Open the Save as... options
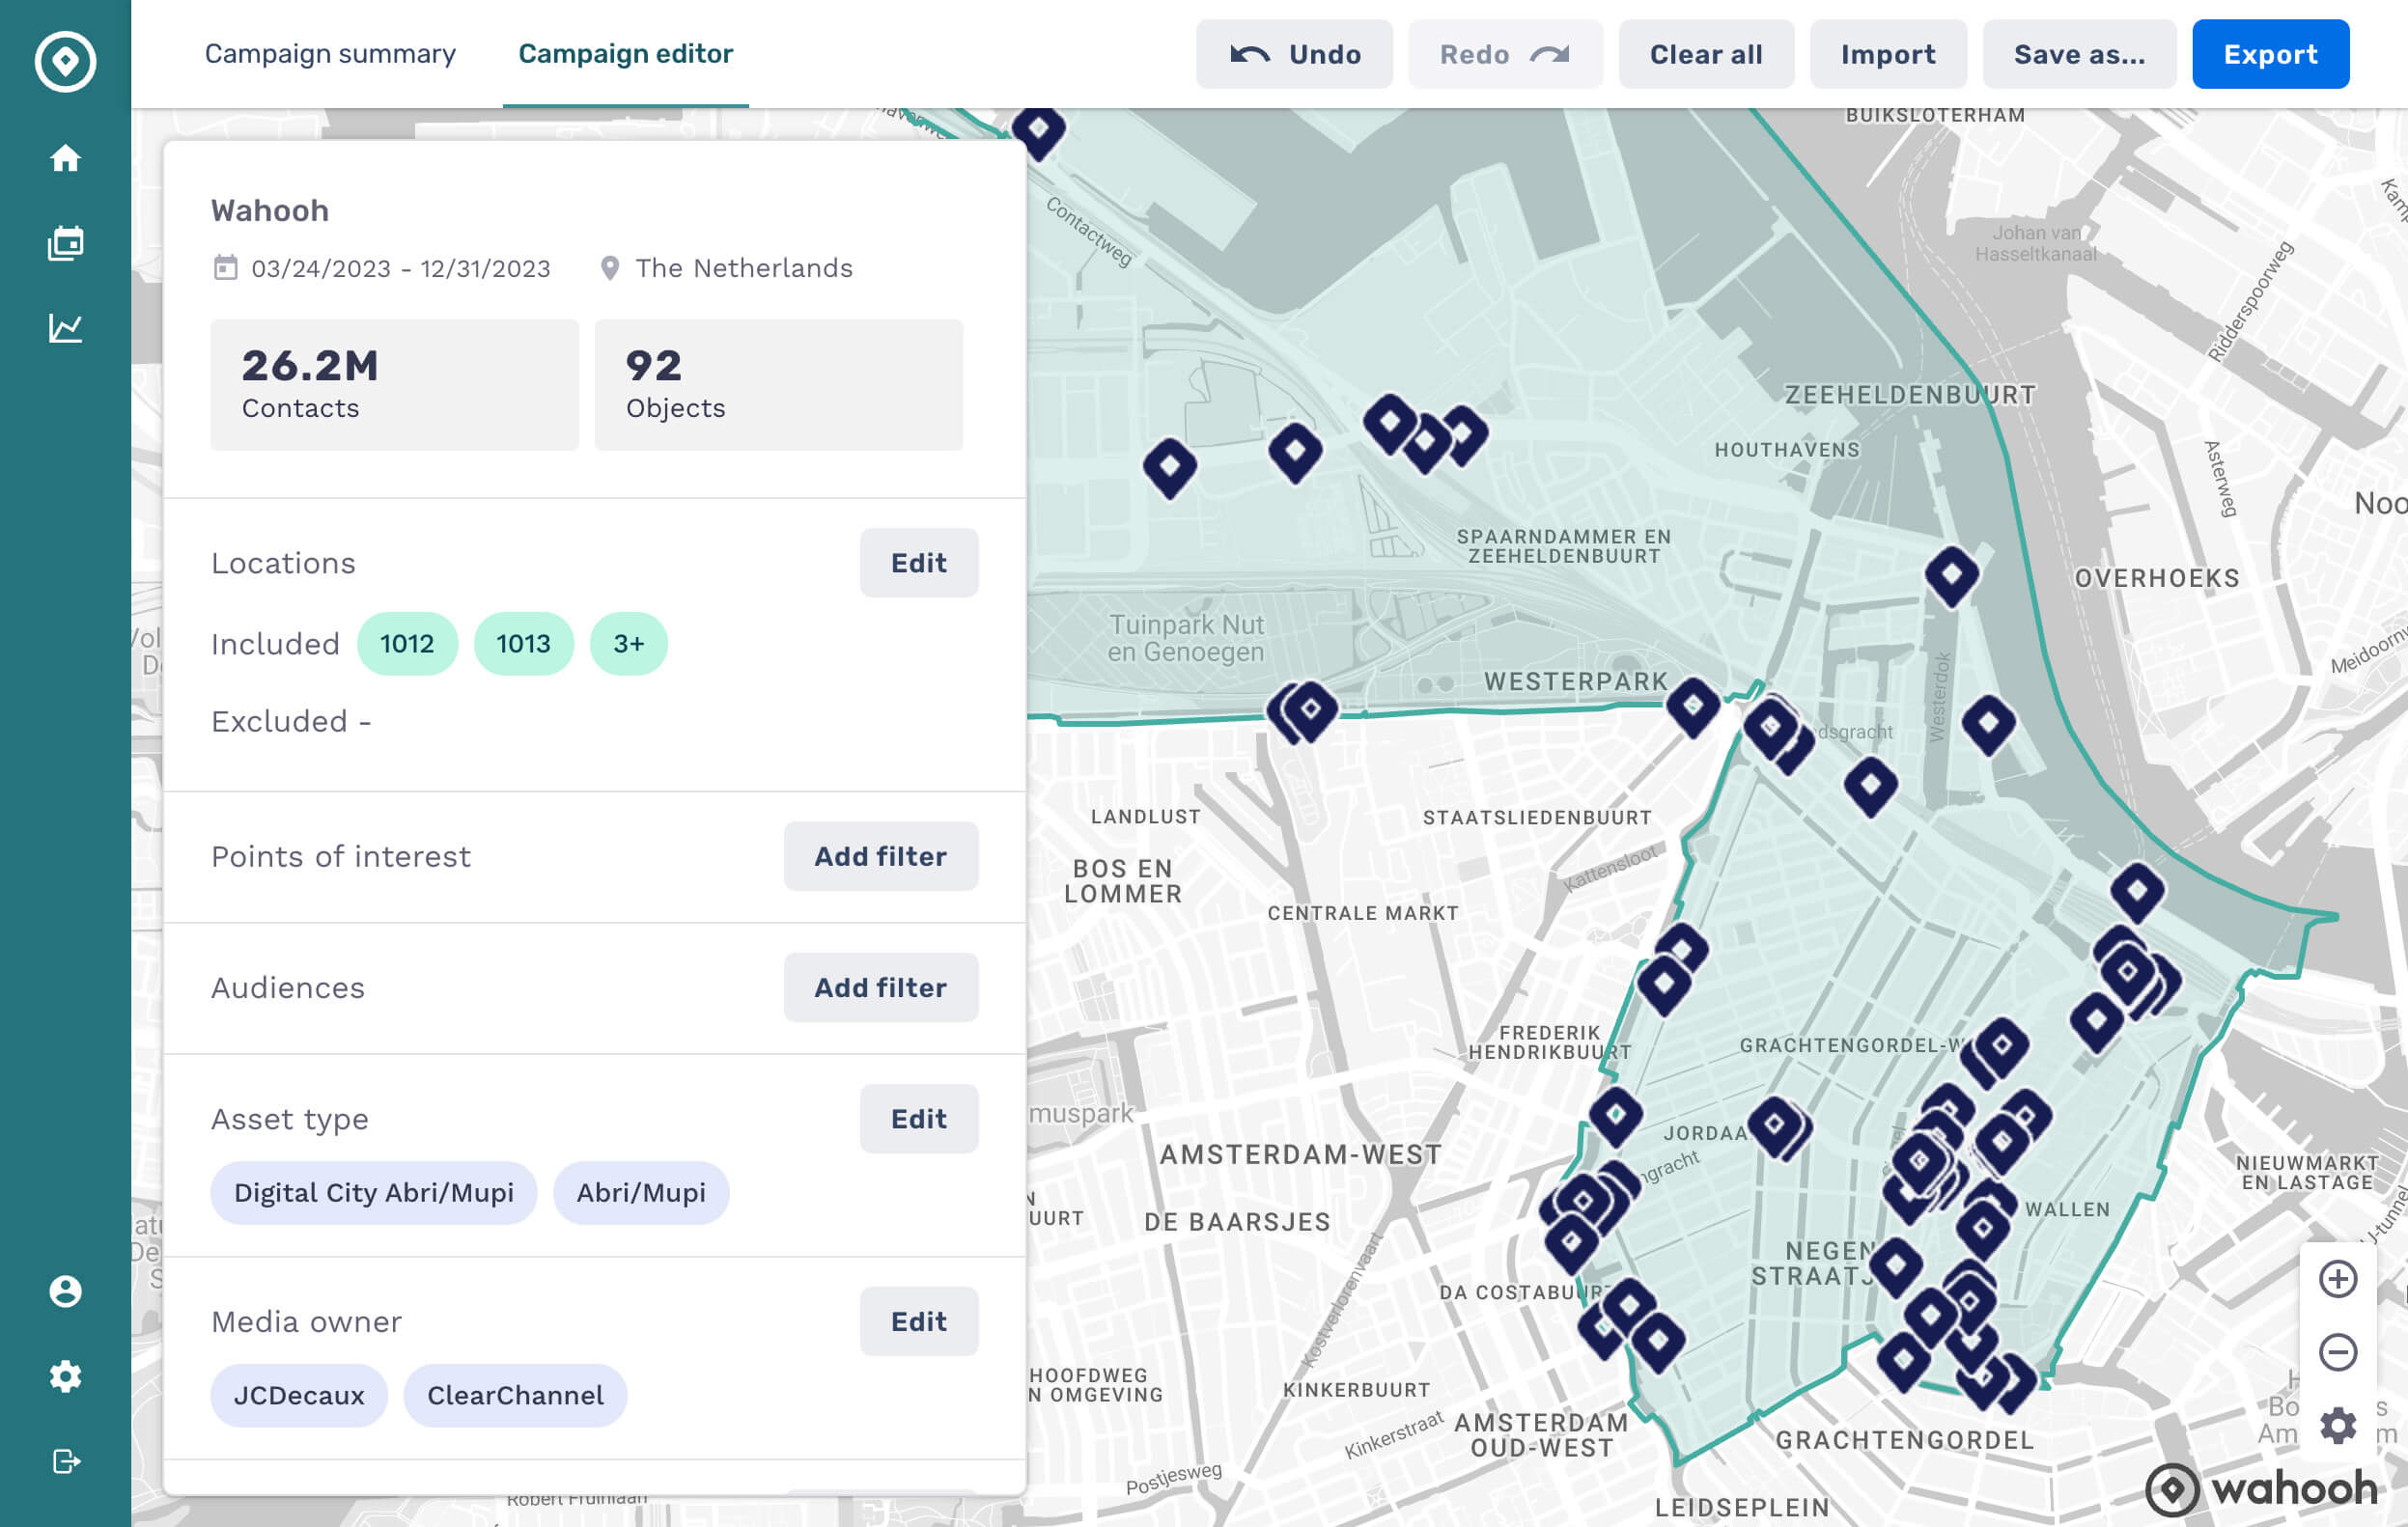Viewport: 2408px width, 1527px height. [x=2079, y=54]
